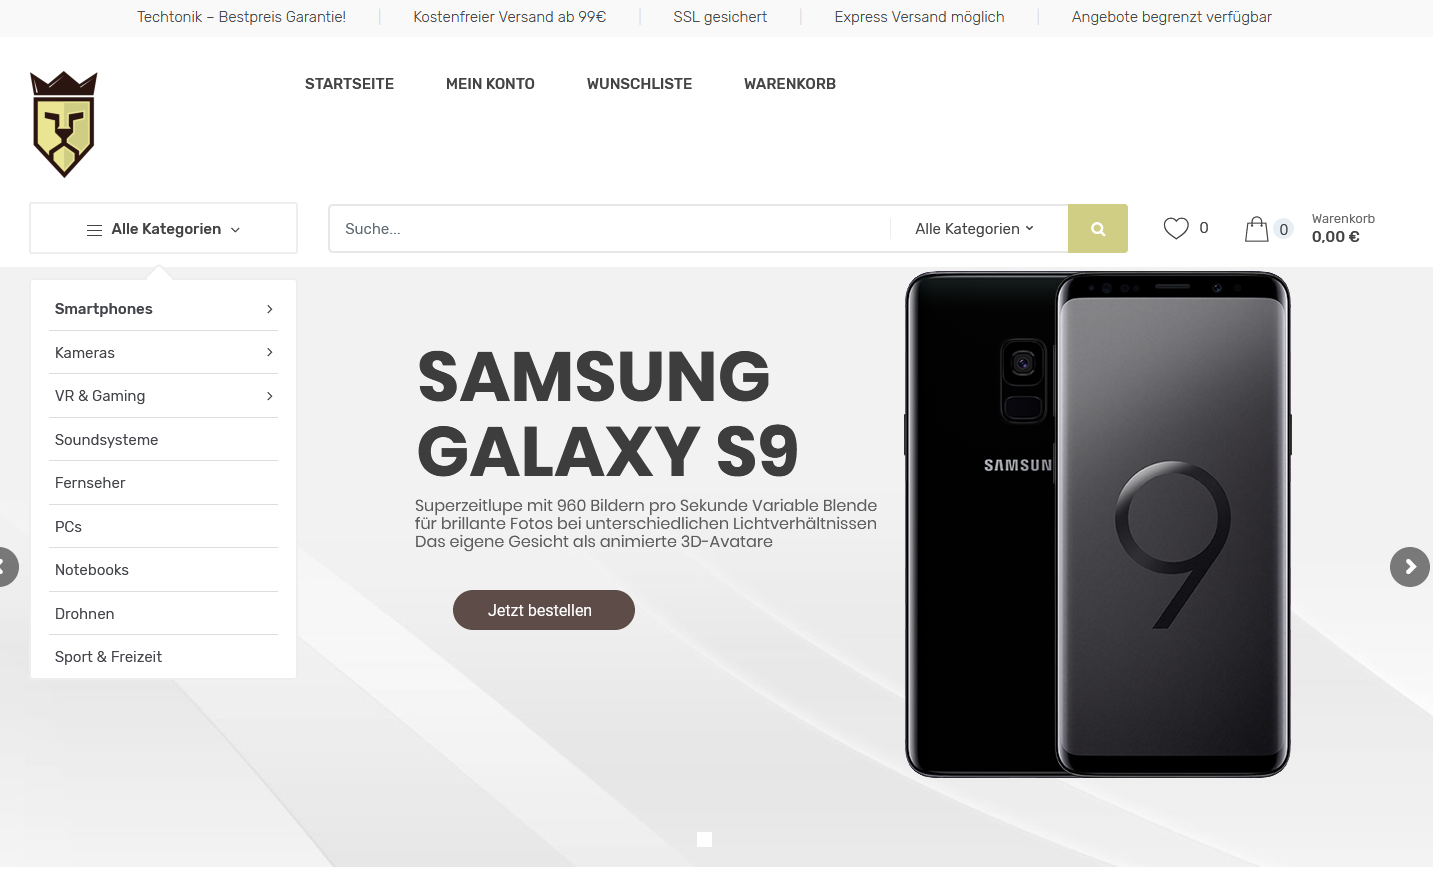
Task: Go to WUNSCHLISTE page
Action: click(639, 84)
